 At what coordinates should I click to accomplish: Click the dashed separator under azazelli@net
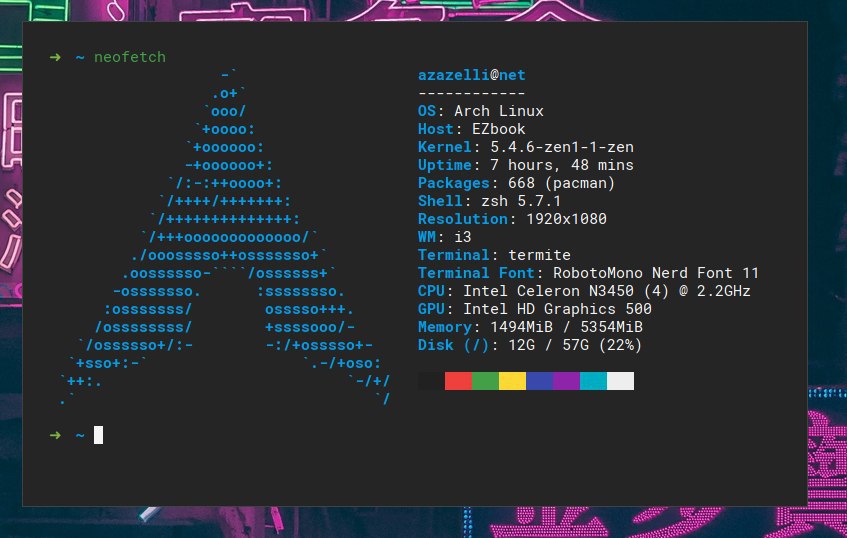[472, 93]
